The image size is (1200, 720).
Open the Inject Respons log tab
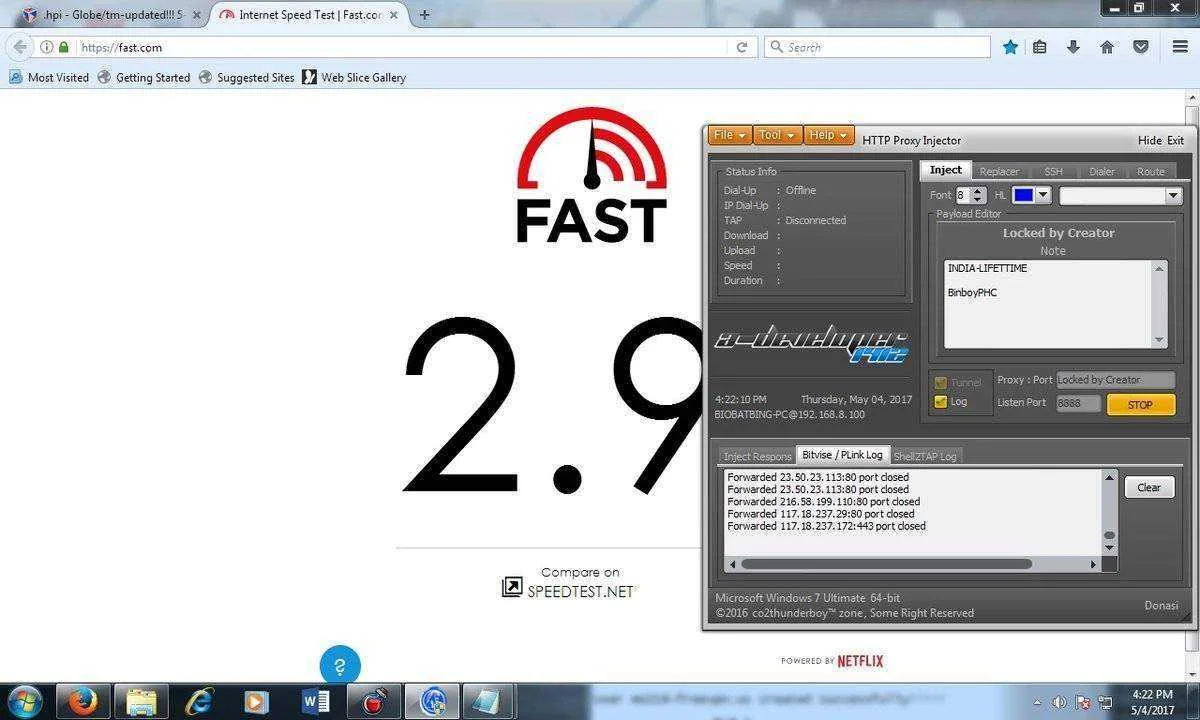point(757,456)
